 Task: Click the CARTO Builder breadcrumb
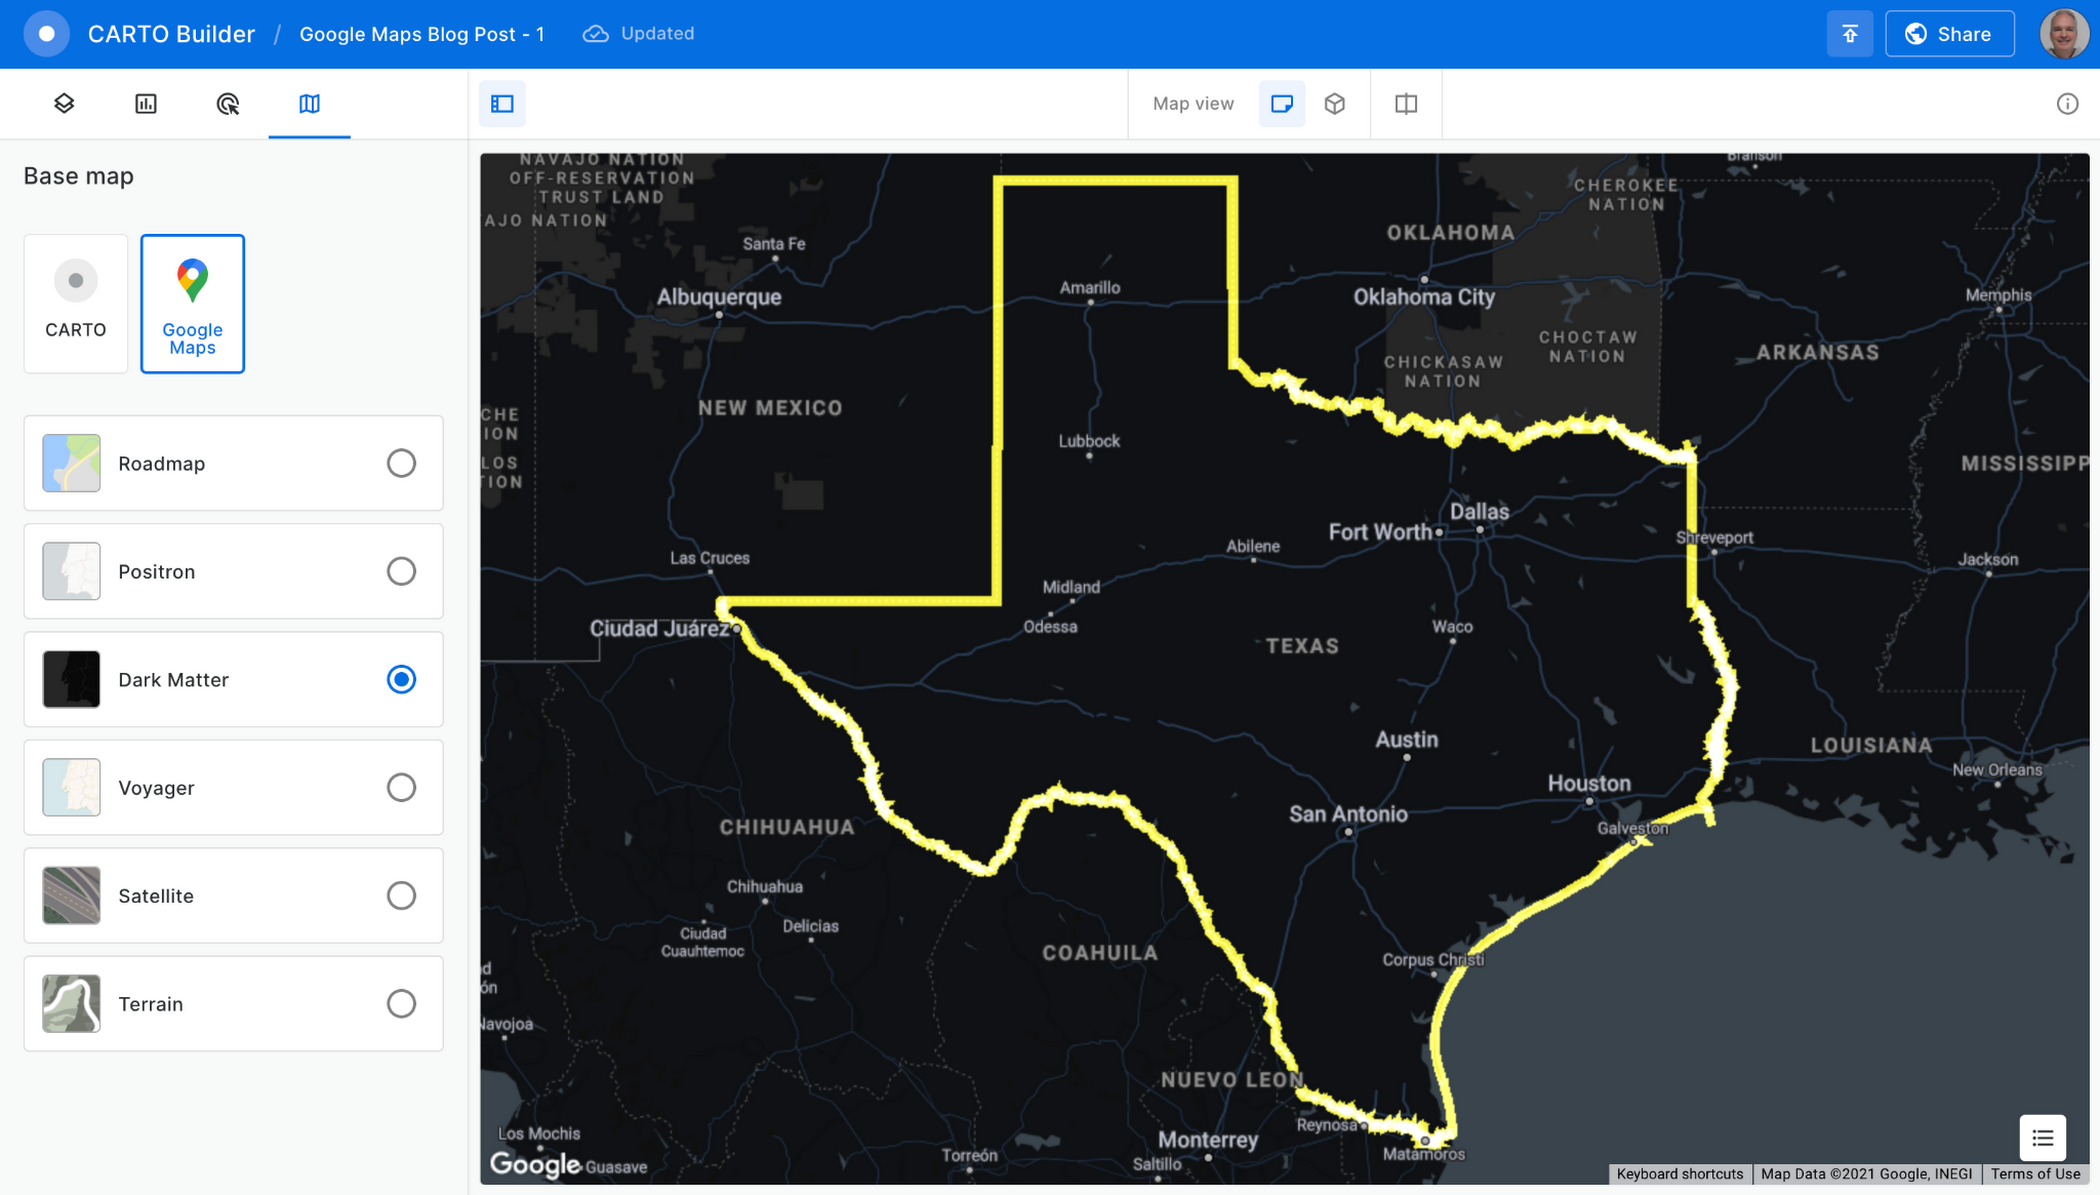[171, 34]
